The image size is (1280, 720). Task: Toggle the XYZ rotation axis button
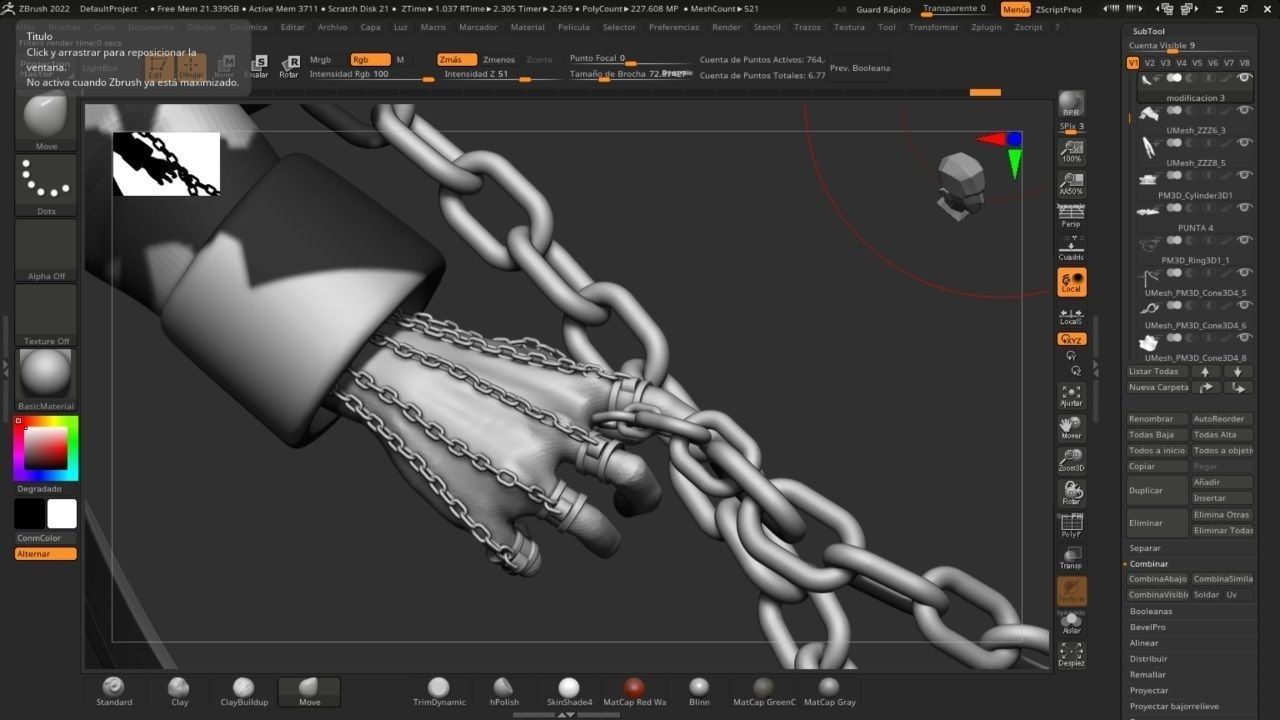tap(1071, 339)
